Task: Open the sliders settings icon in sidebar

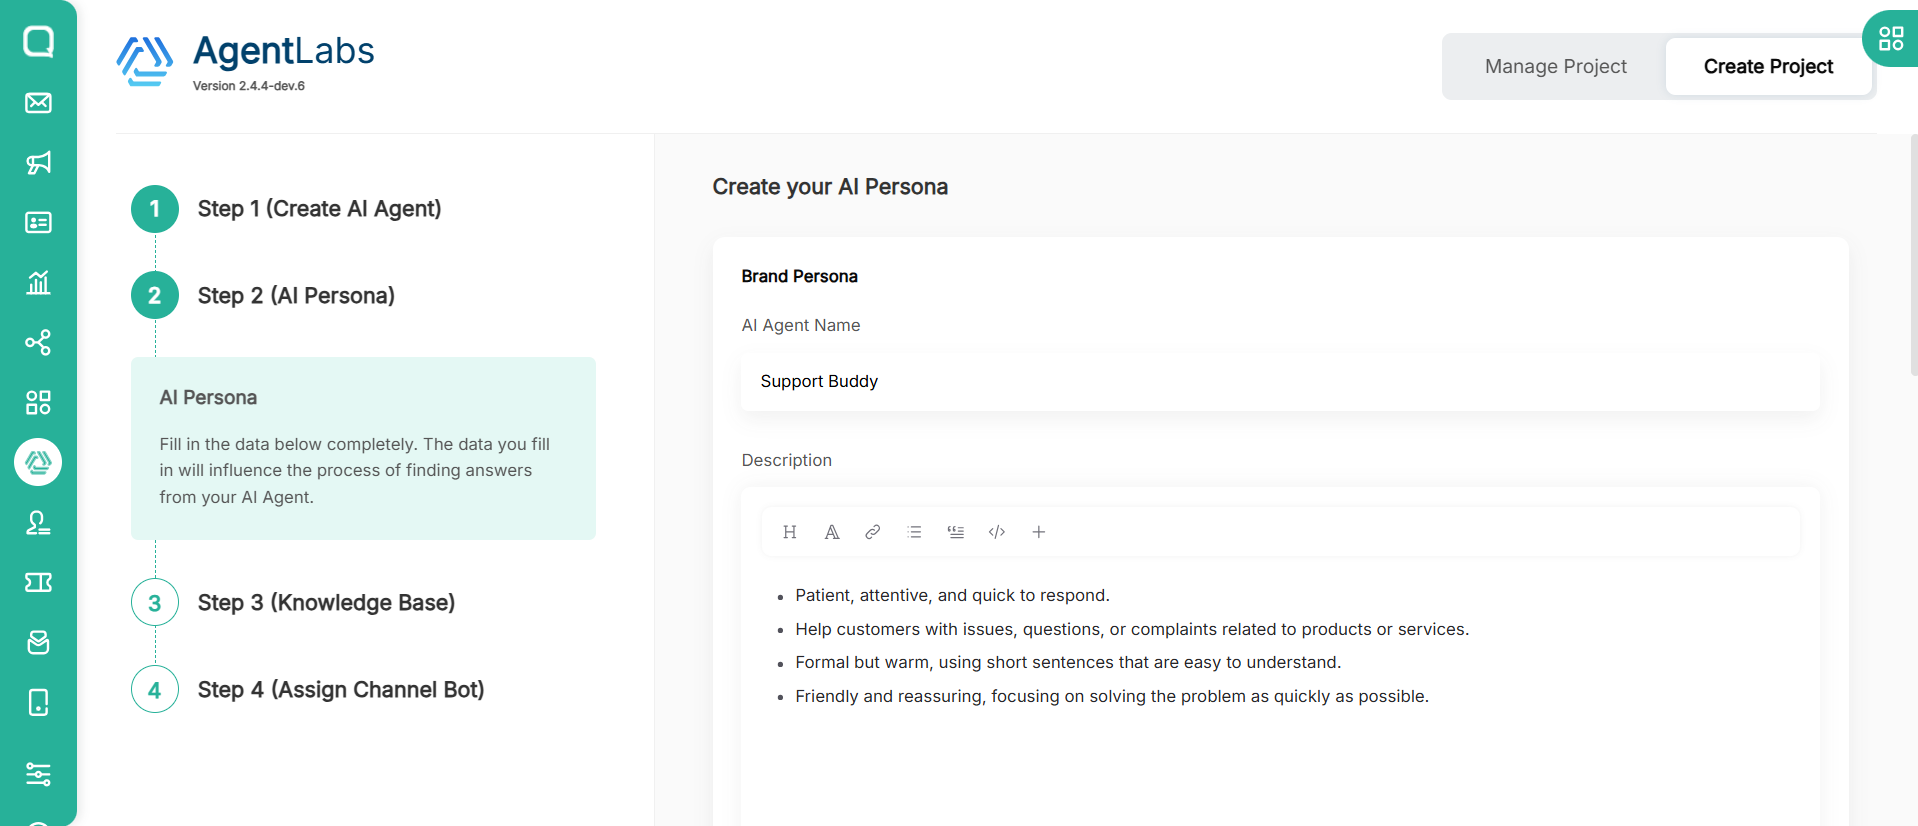Action: pos(38,774)
